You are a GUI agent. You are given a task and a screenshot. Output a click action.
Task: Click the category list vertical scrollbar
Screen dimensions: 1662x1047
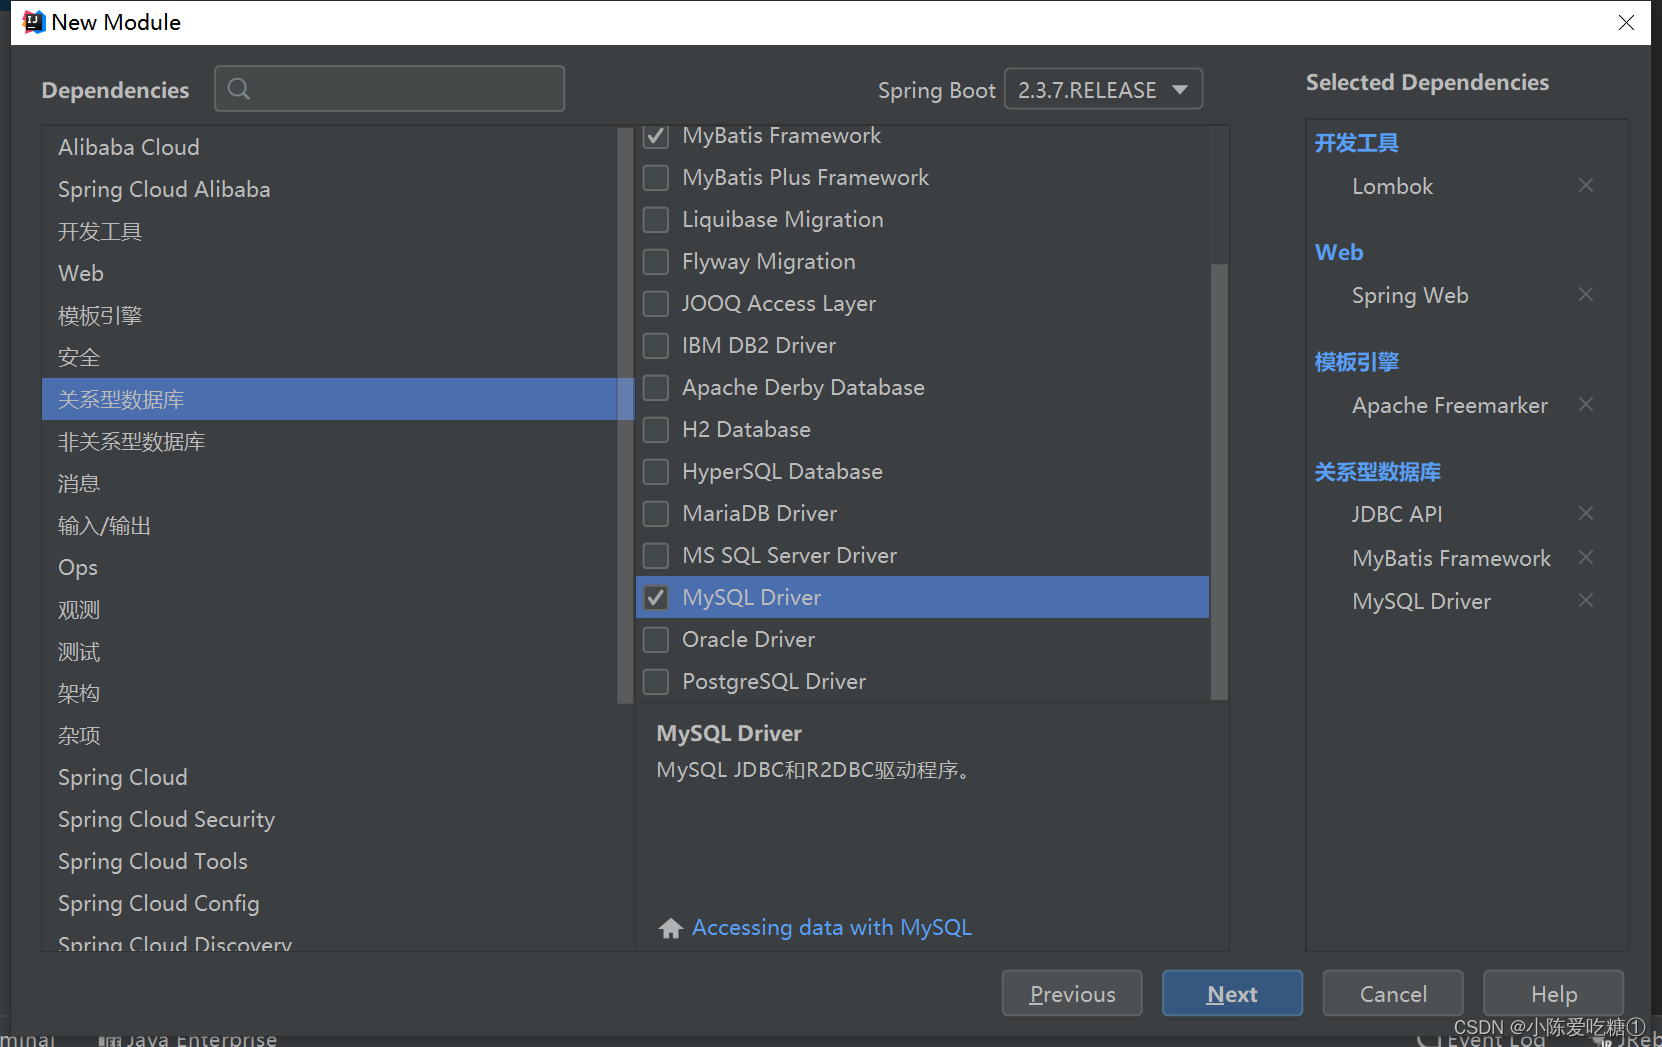click(626, 415)
